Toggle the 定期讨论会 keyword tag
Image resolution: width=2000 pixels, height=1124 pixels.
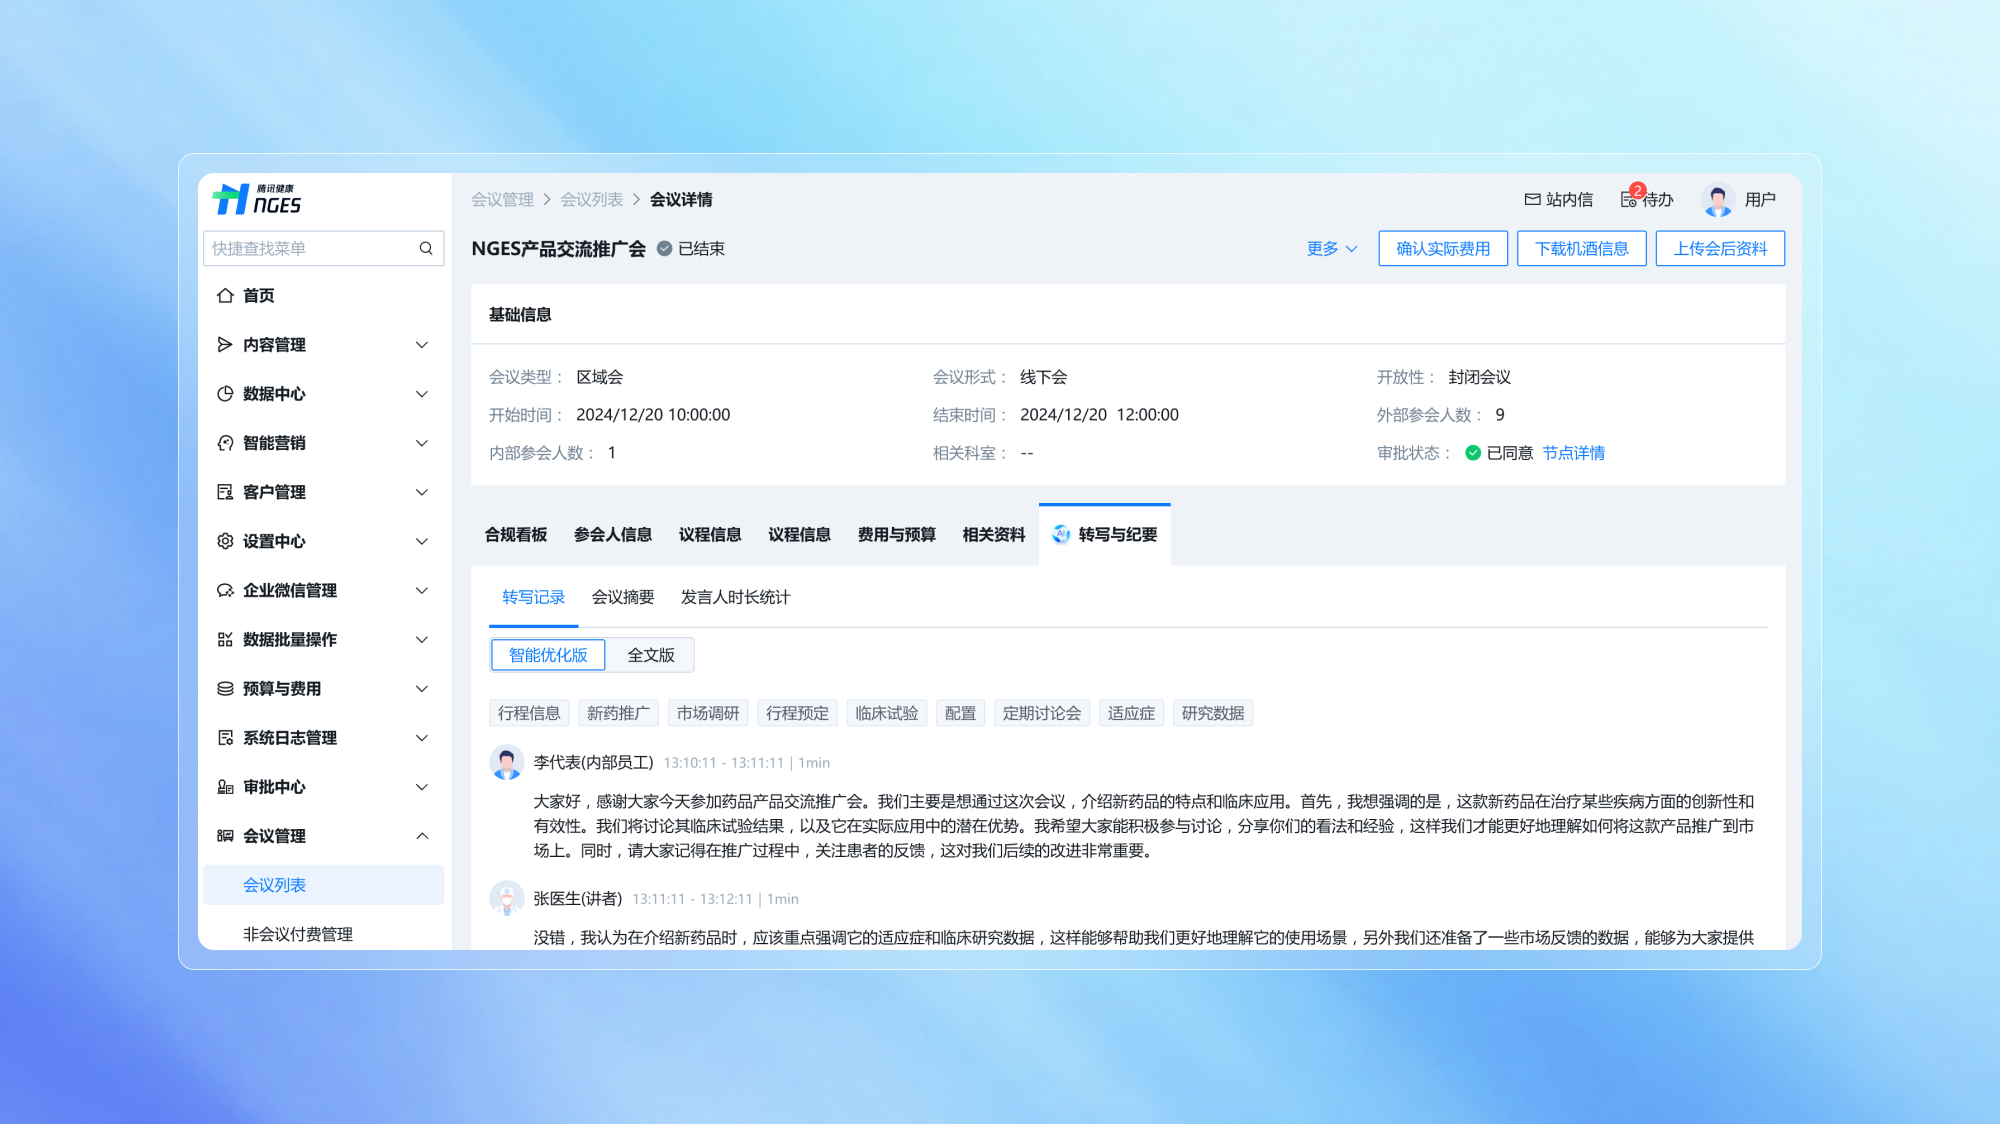coord(1041,713)
